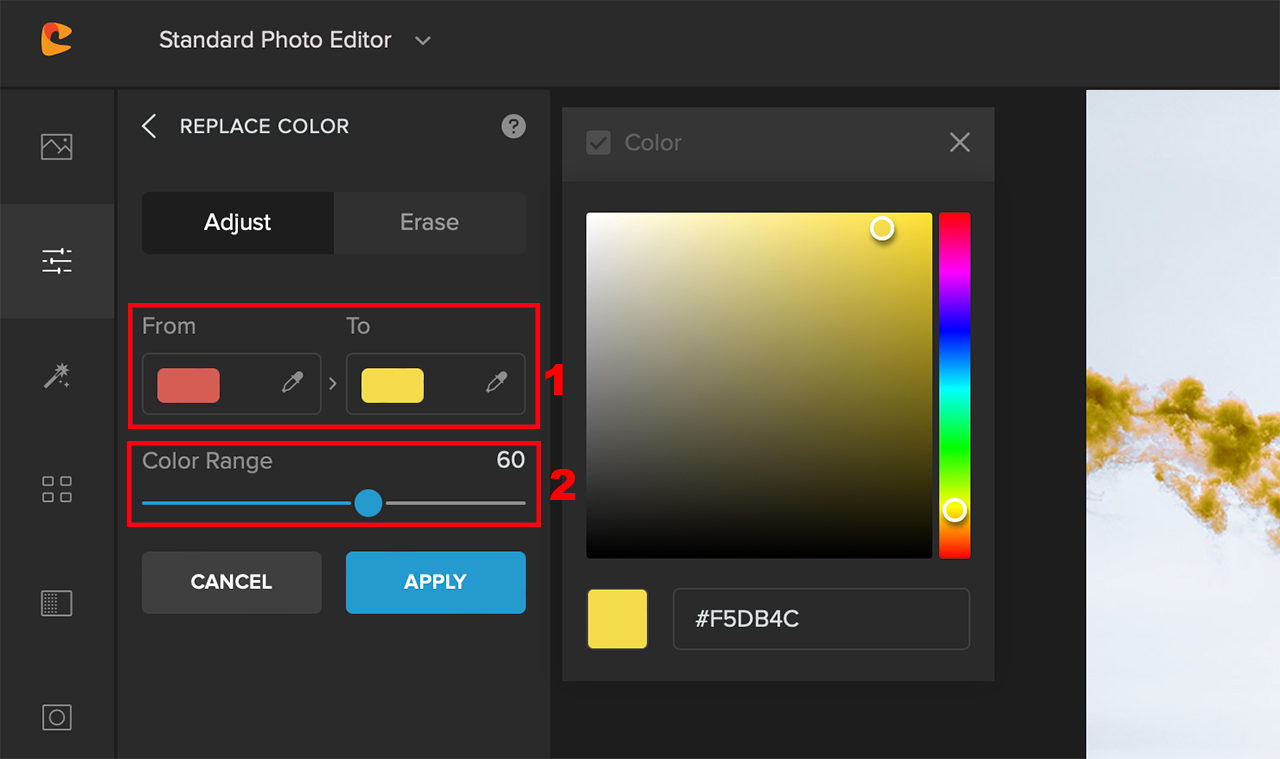The image size is (1280, 759).
Task: Open the Overlays grid icon in sidebar
Action: coord(57,489)
